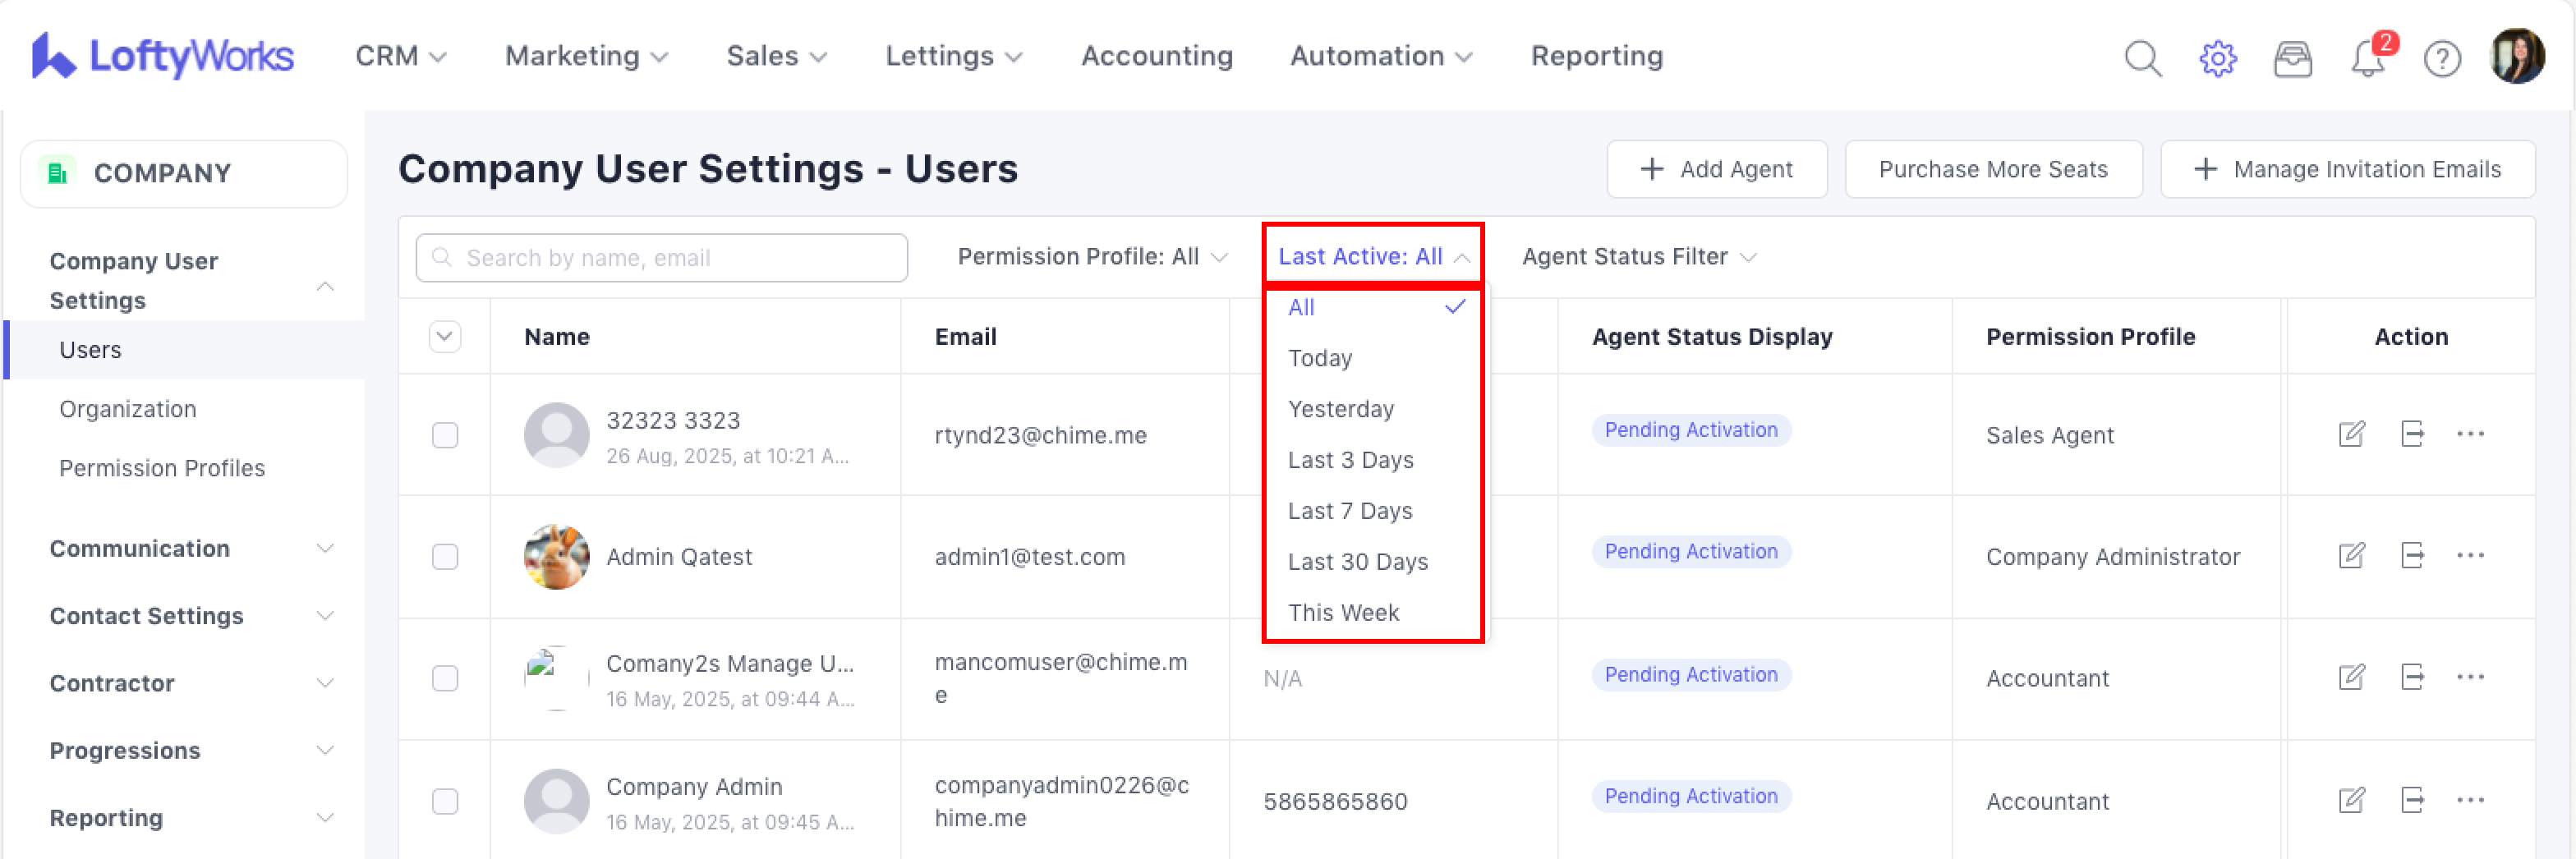Screen dimensions: 2576x859
Task: Check the box for Admin Qatest
Action: (445, 556)
